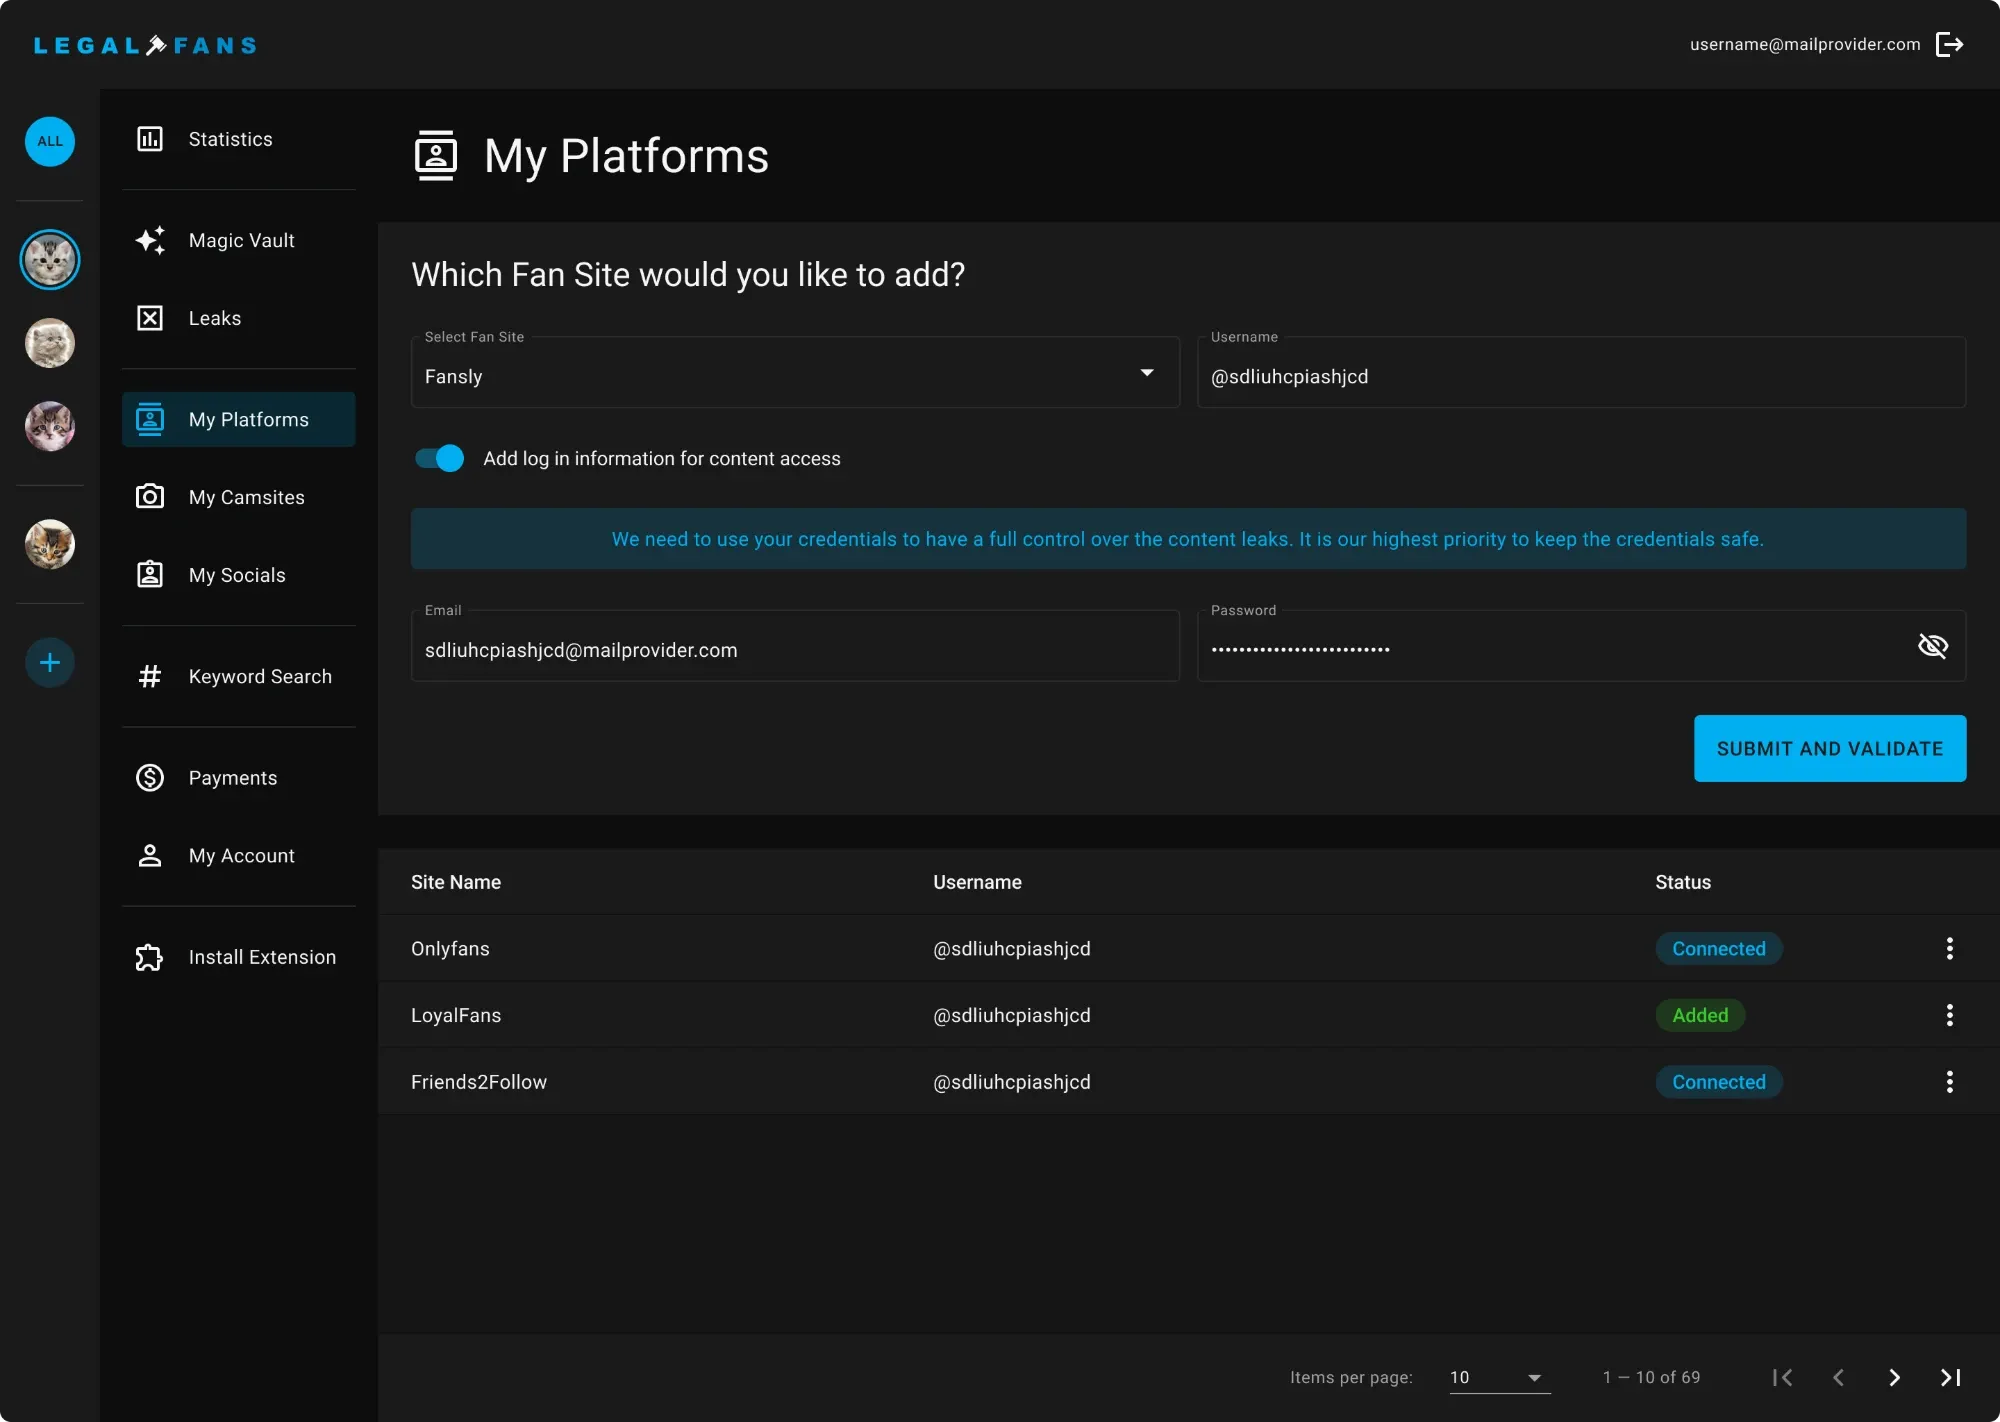Toggle log in information for content access
Viewport: 2000px width, 1422px height.
pyautogui.click(x=440, y=458)
